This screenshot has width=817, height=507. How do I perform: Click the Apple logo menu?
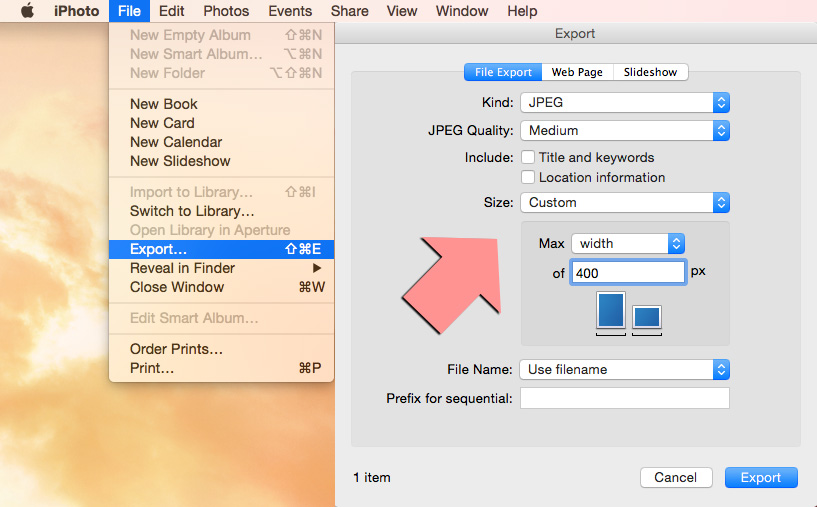coord(27,11)
